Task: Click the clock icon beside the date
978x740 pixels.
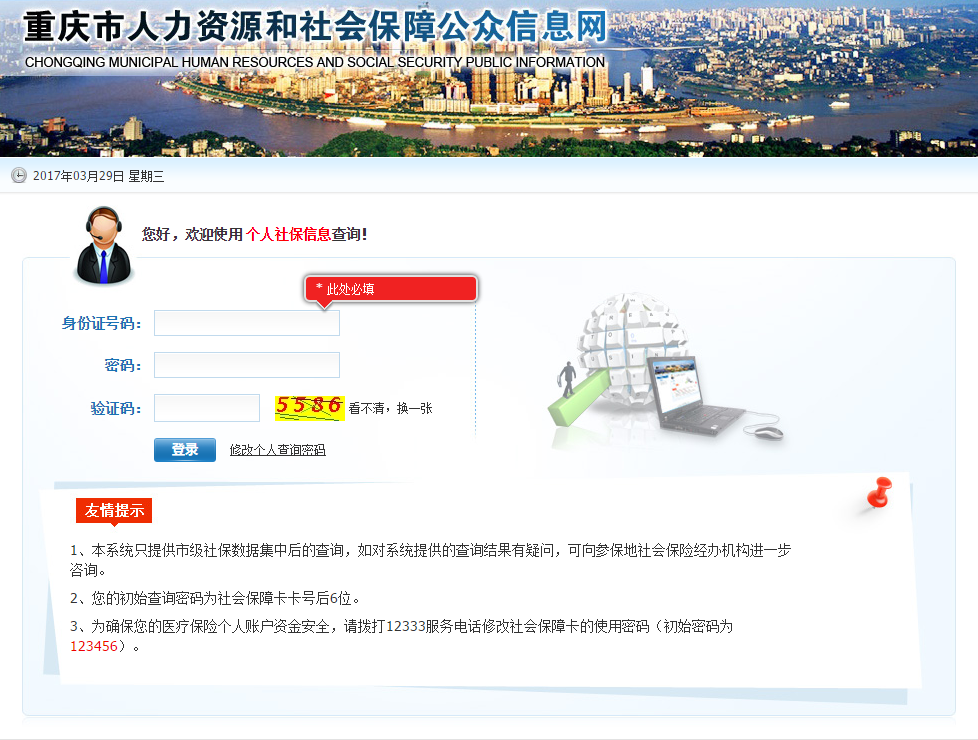Action: [x=19, y=176]
